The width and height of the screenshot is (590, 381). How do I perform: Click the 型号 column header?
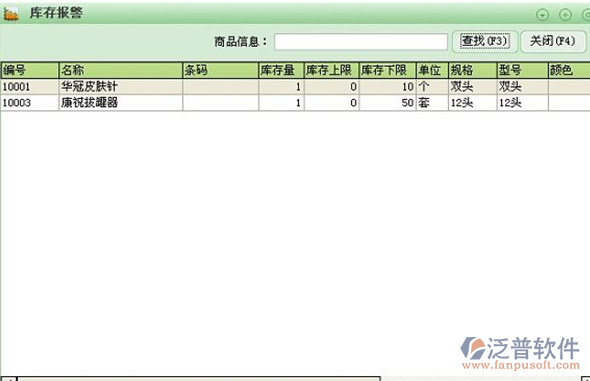coord(523,70)
